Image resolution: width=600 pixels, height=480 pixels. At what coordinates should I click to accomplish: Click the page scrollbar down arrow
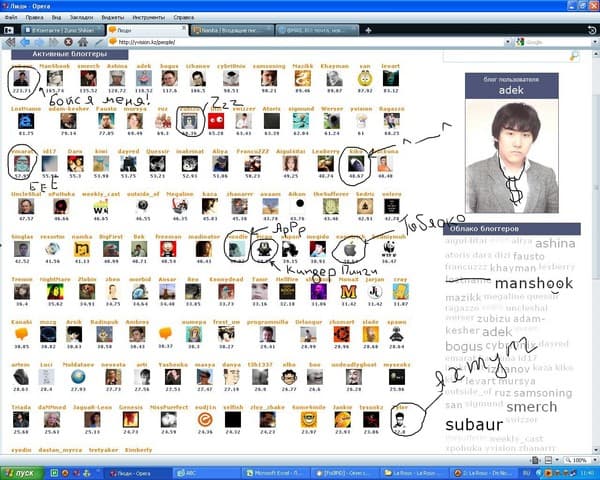pyautogui.click(x=596, y=450)
